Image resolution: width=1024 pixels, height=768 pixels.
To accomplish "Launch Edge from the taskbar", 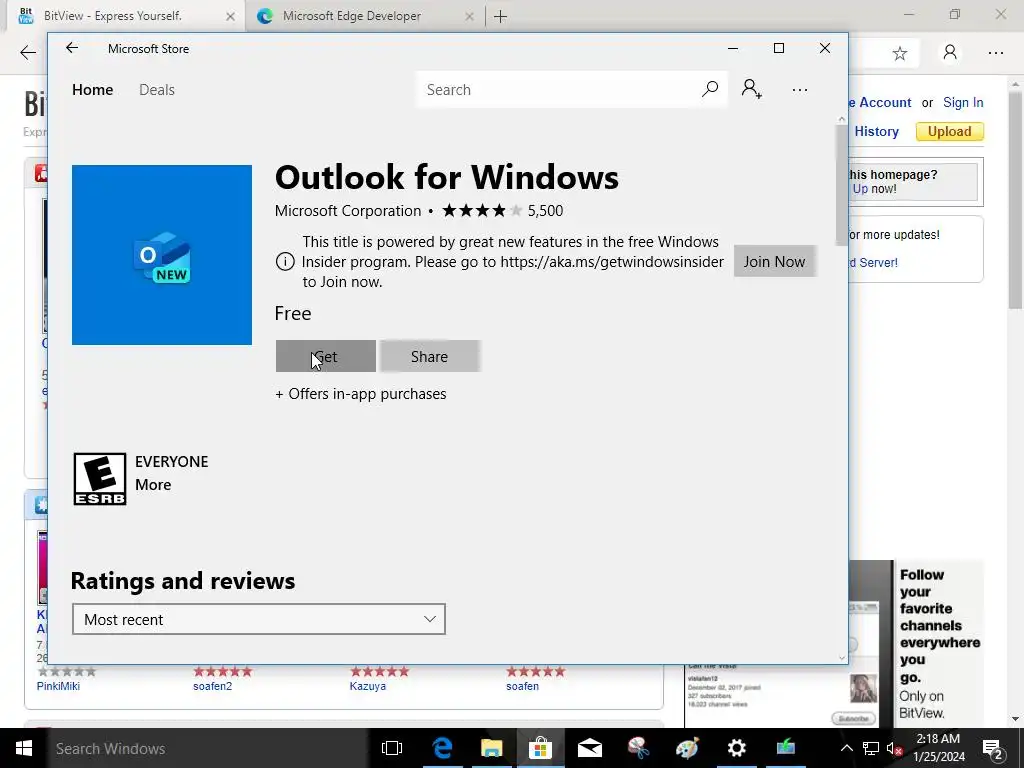I will point(442,748).
